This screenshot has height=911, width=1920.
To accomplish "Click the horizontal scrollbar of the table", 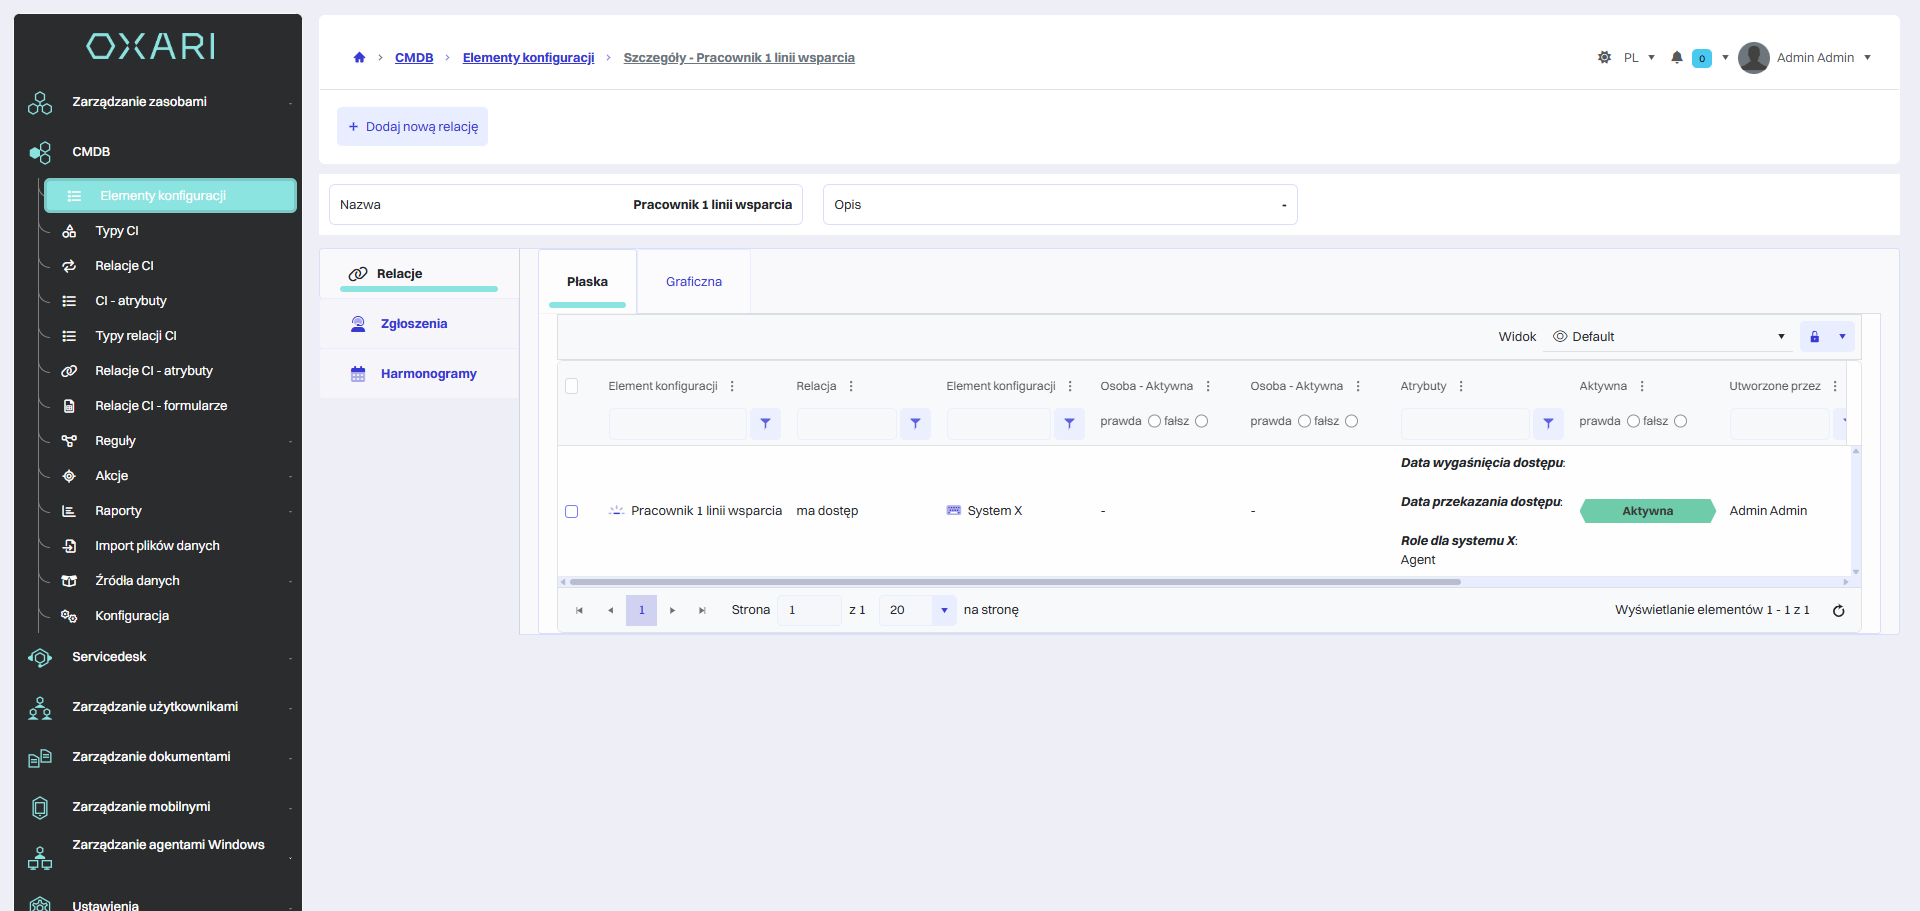I will 1015,582.
